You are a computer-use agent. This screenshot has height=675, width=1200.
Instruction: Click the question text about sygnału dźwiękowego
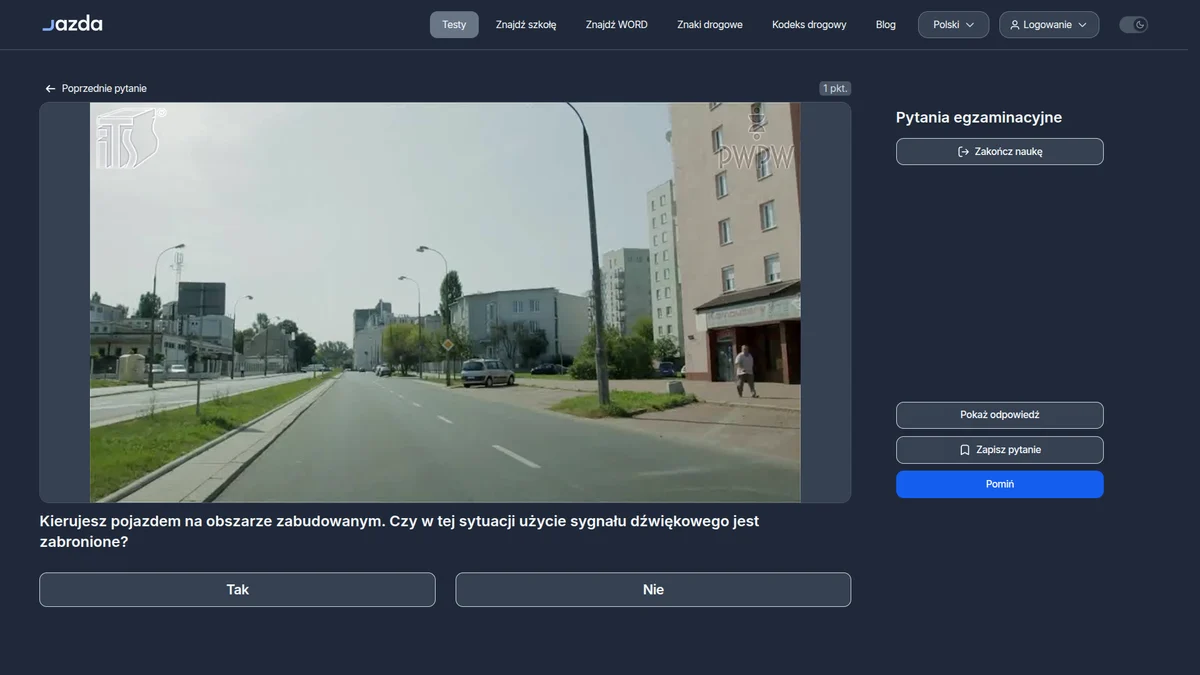(399, 531)
